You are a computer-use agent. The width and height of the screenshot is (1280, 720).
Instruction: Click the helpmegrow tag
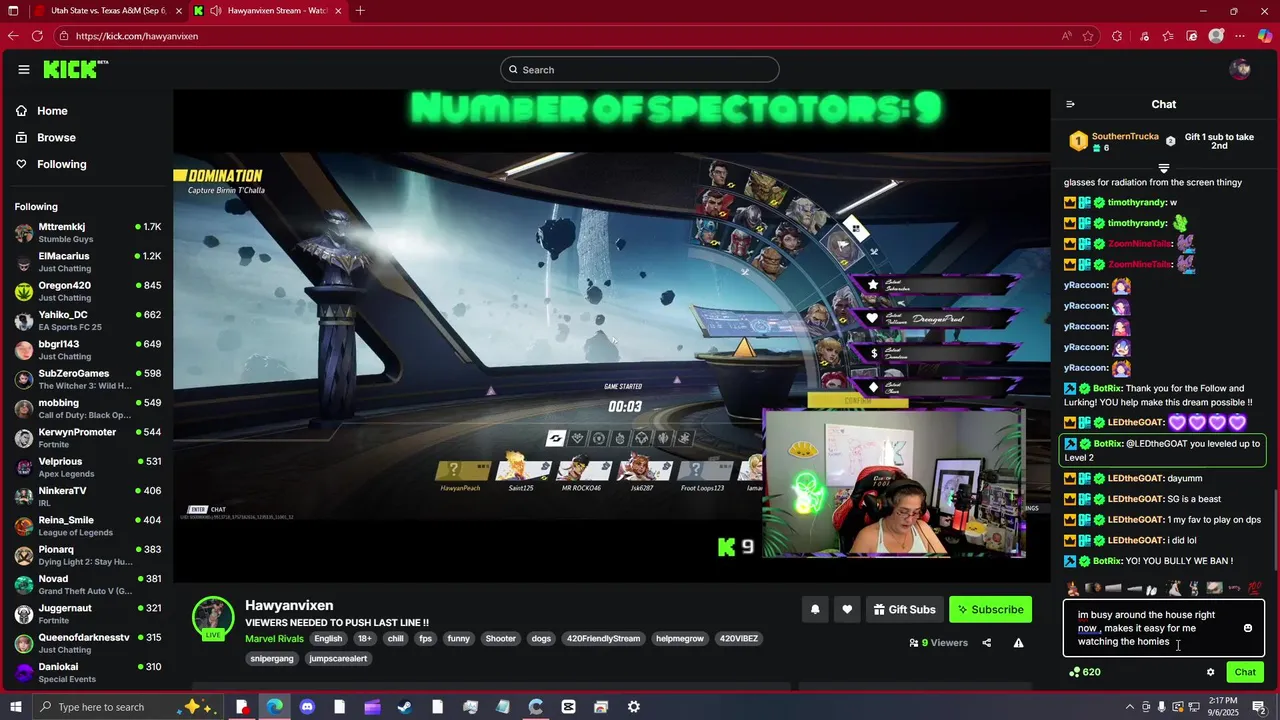click(x=680, y=639)
